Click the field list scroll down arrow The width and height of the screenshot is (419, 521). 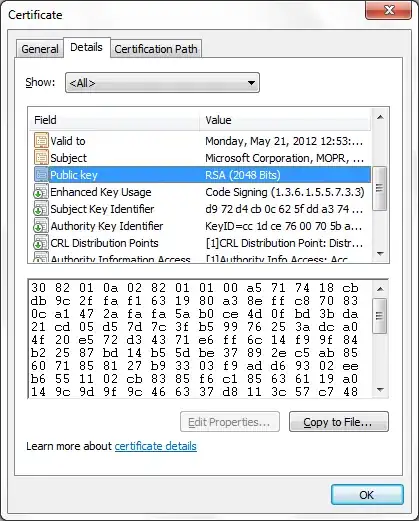click(380, 254)
